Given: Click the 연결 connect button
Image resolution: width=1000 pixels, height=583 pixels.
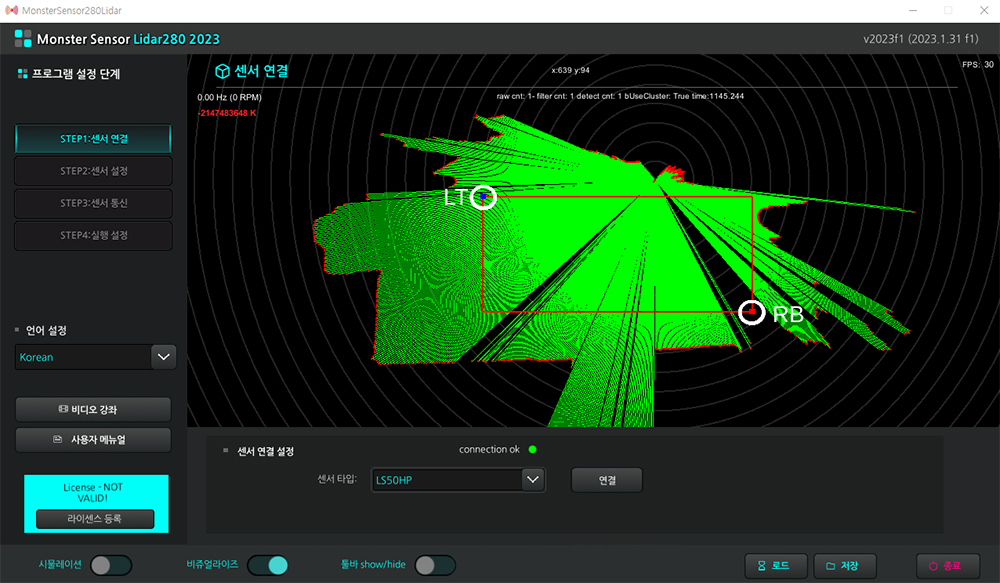Looking at the screenshot, I should pos(607,480).
